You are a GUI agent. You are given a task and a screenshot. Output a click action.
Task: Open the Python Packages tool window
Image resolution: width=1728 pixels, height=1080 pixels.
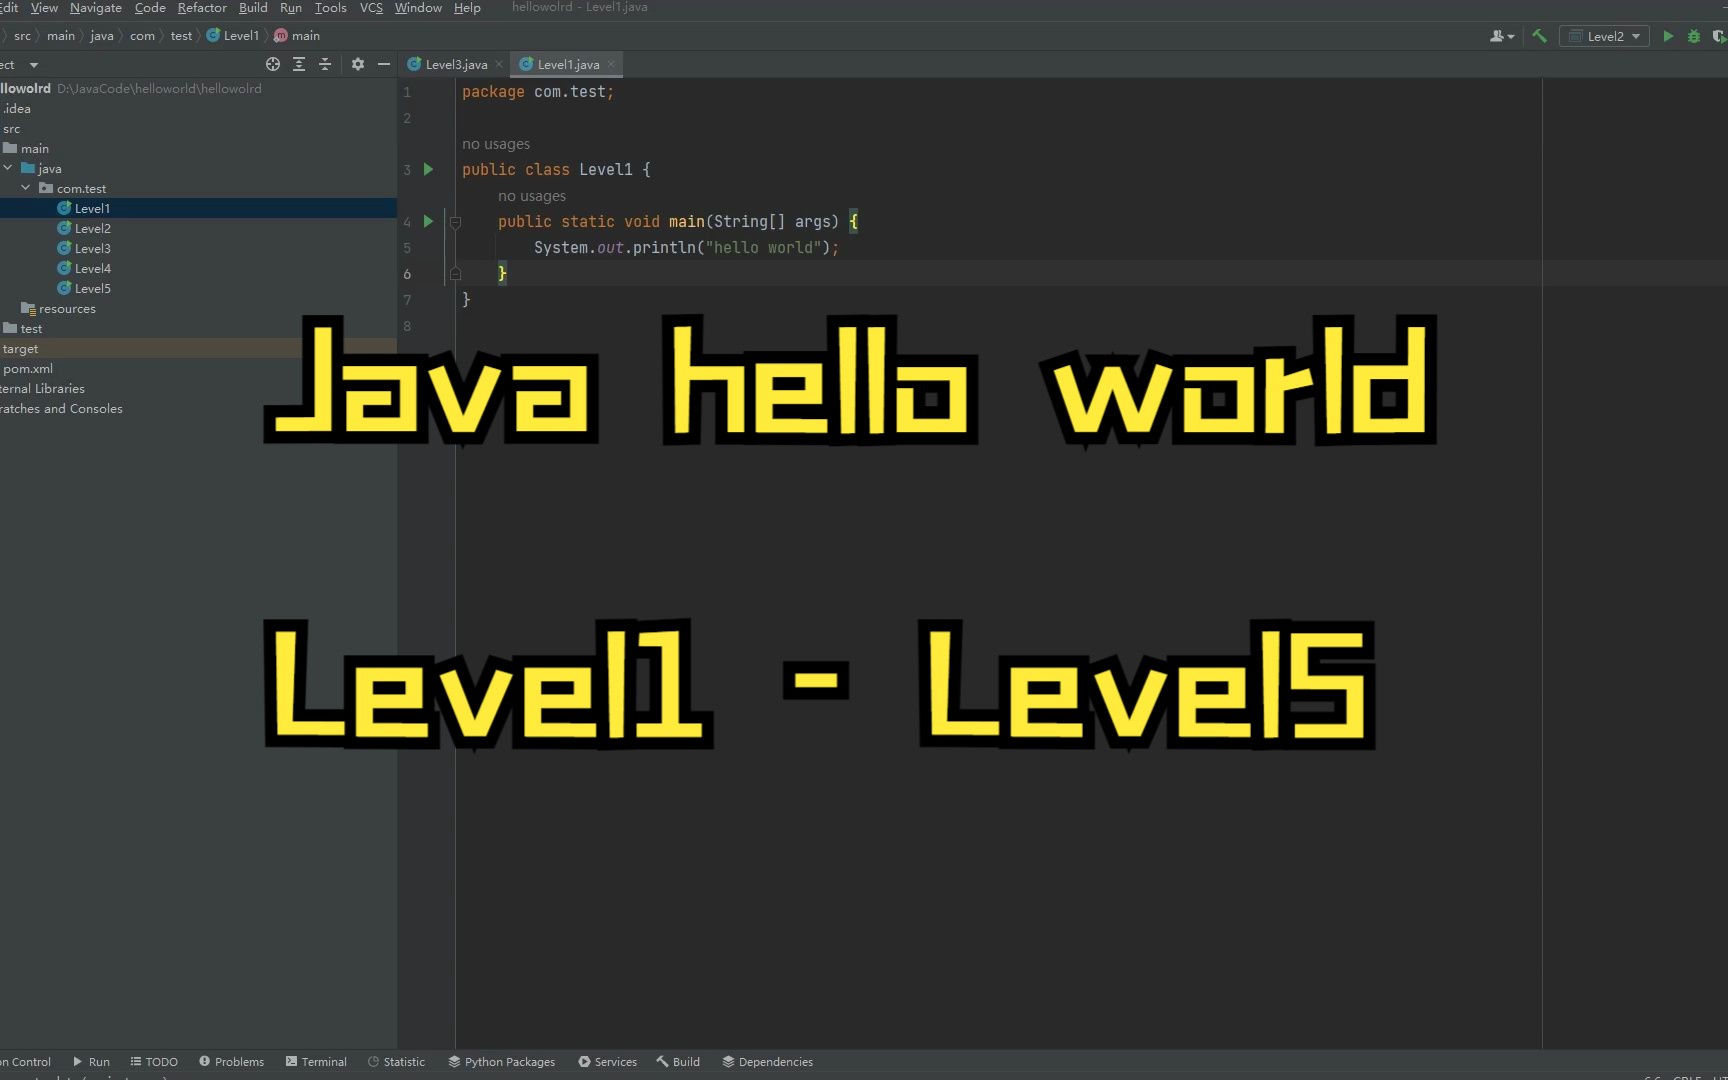501,1062
